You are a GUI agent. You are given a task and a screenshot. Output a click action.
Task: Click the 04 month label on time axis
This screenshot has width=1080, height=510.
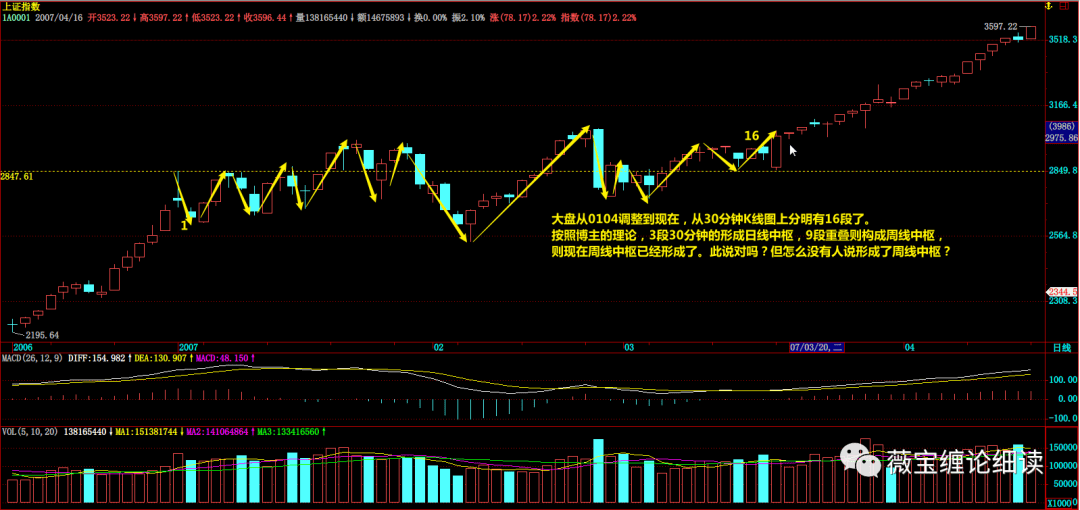click(x=909, y=347)
